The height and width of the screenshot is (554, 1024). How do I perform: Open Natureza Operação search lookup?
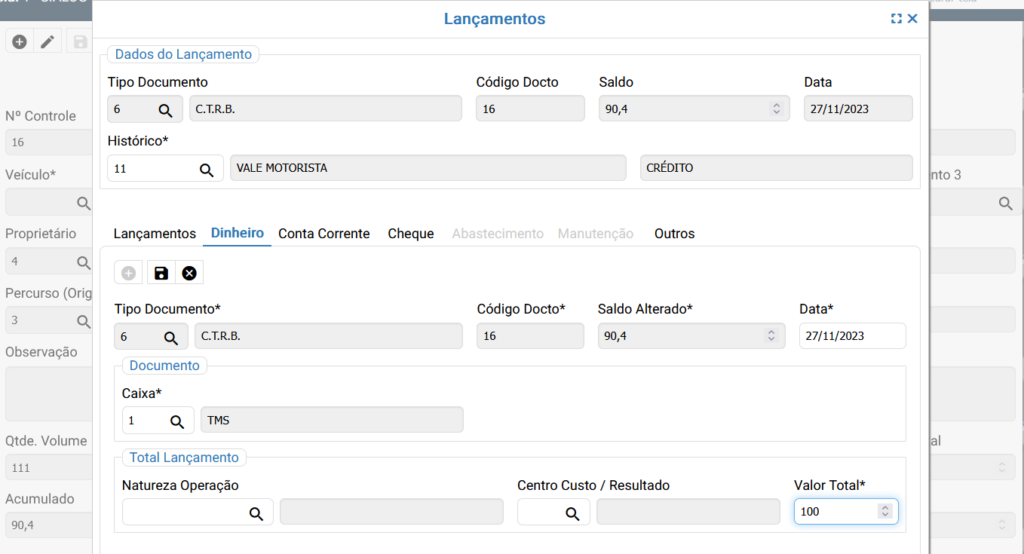[256, 513]
